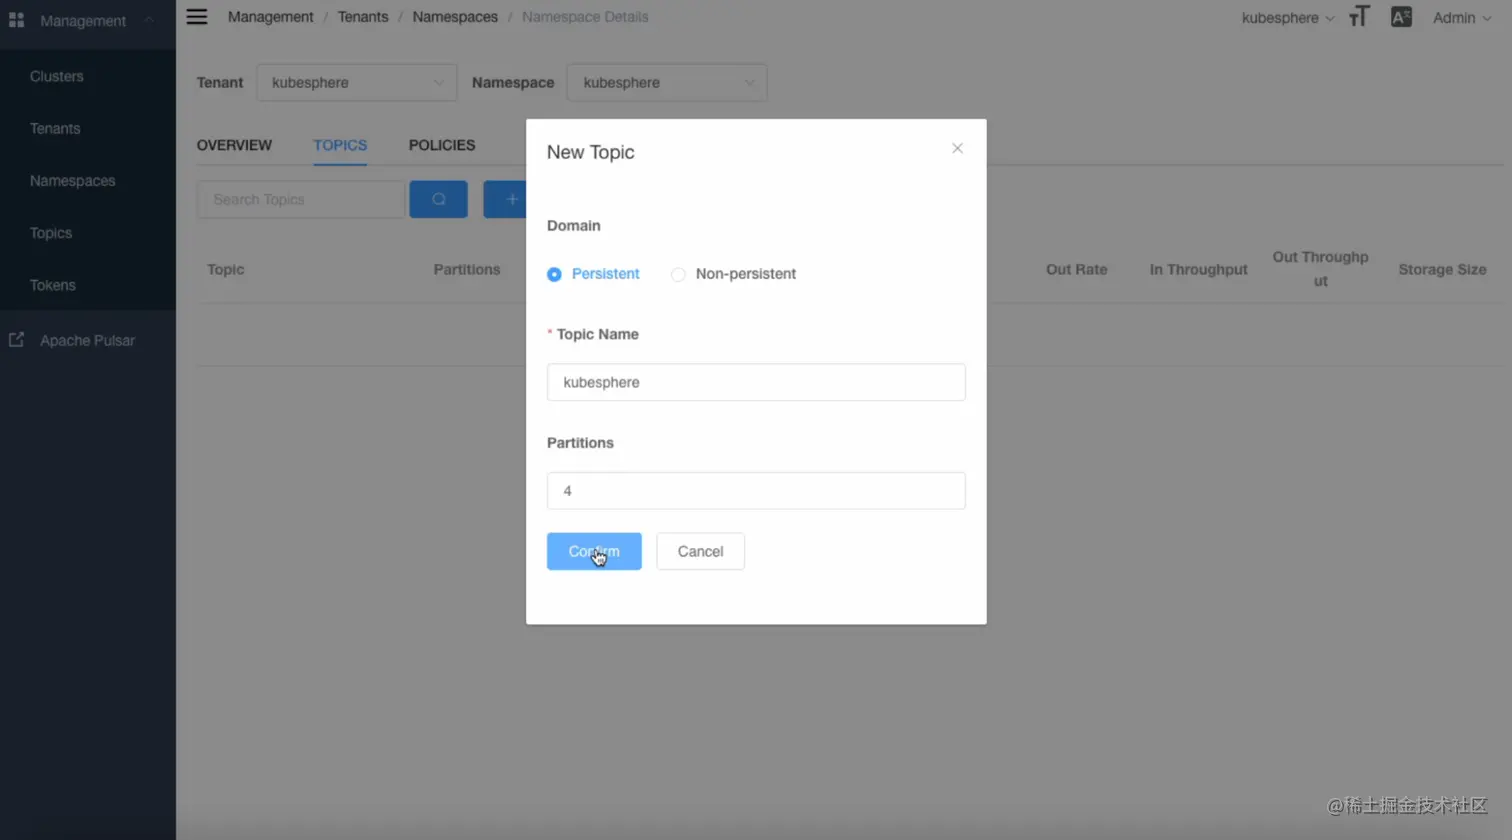Open the Namespace kubesphere dropdown
The height and width of the screenshot is (840, 1512).
[667, 82]
